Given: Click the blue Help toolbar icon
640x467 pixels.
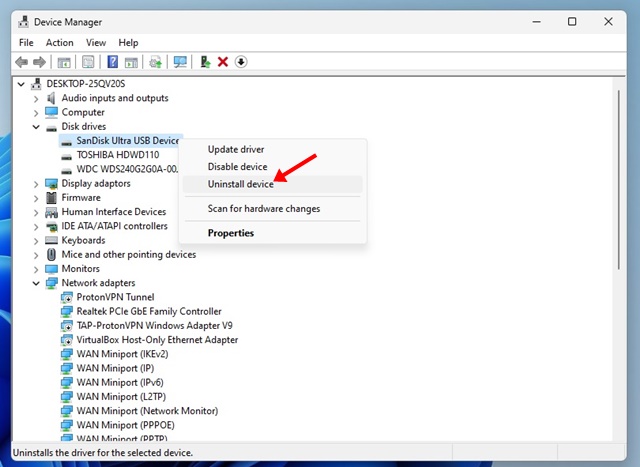Looking at the screenshot, I should (x=113, y=62).
